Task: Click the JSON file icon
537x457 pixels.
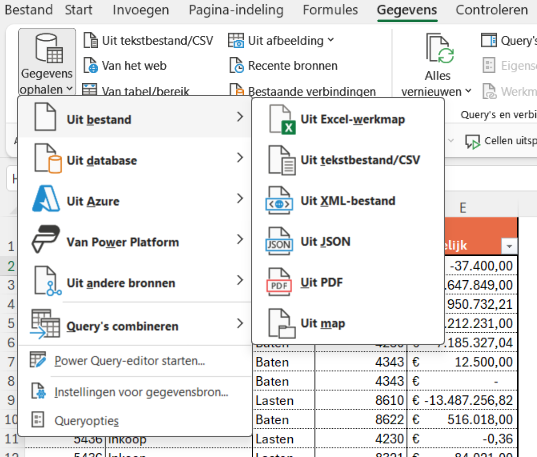Action: tap(279, 242)
